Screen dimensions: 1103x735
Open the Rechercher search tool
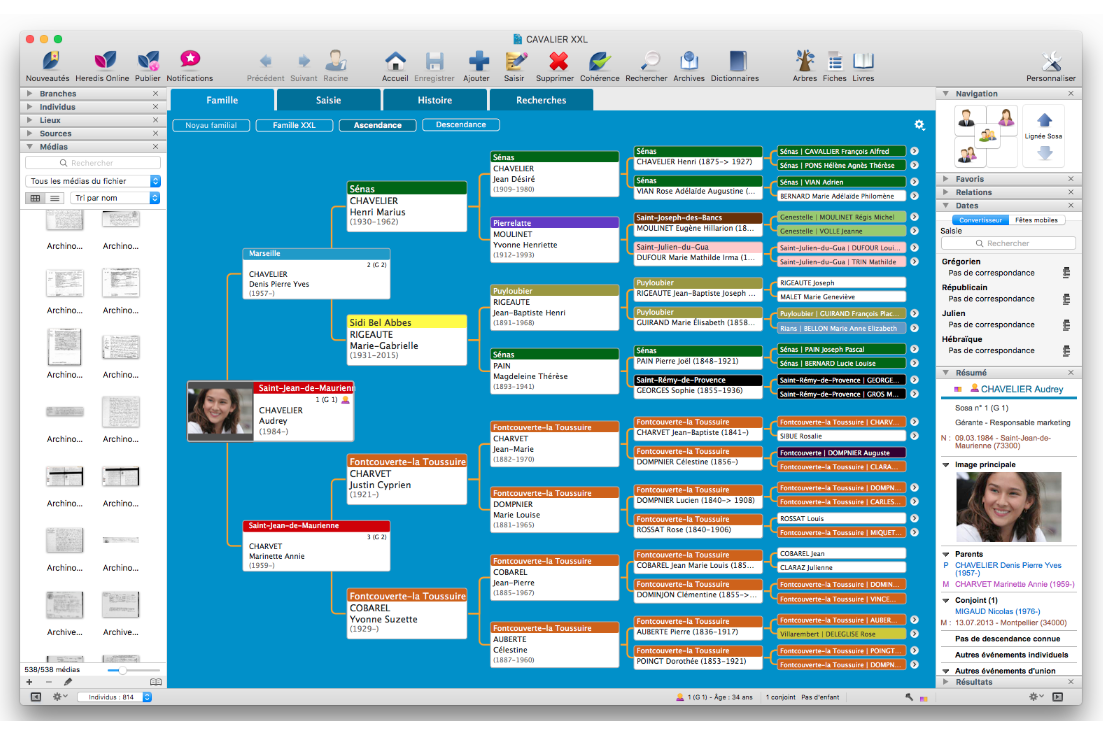pos(646,66)
